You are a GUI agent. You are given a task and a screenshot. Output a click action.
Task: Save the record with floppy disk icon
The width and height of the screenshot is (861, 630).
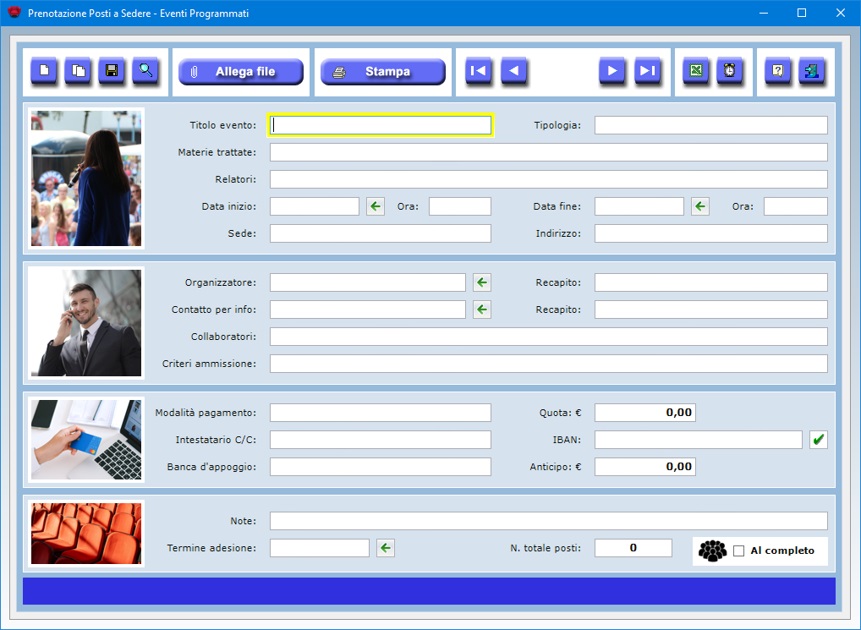click(x=112, y=71)
